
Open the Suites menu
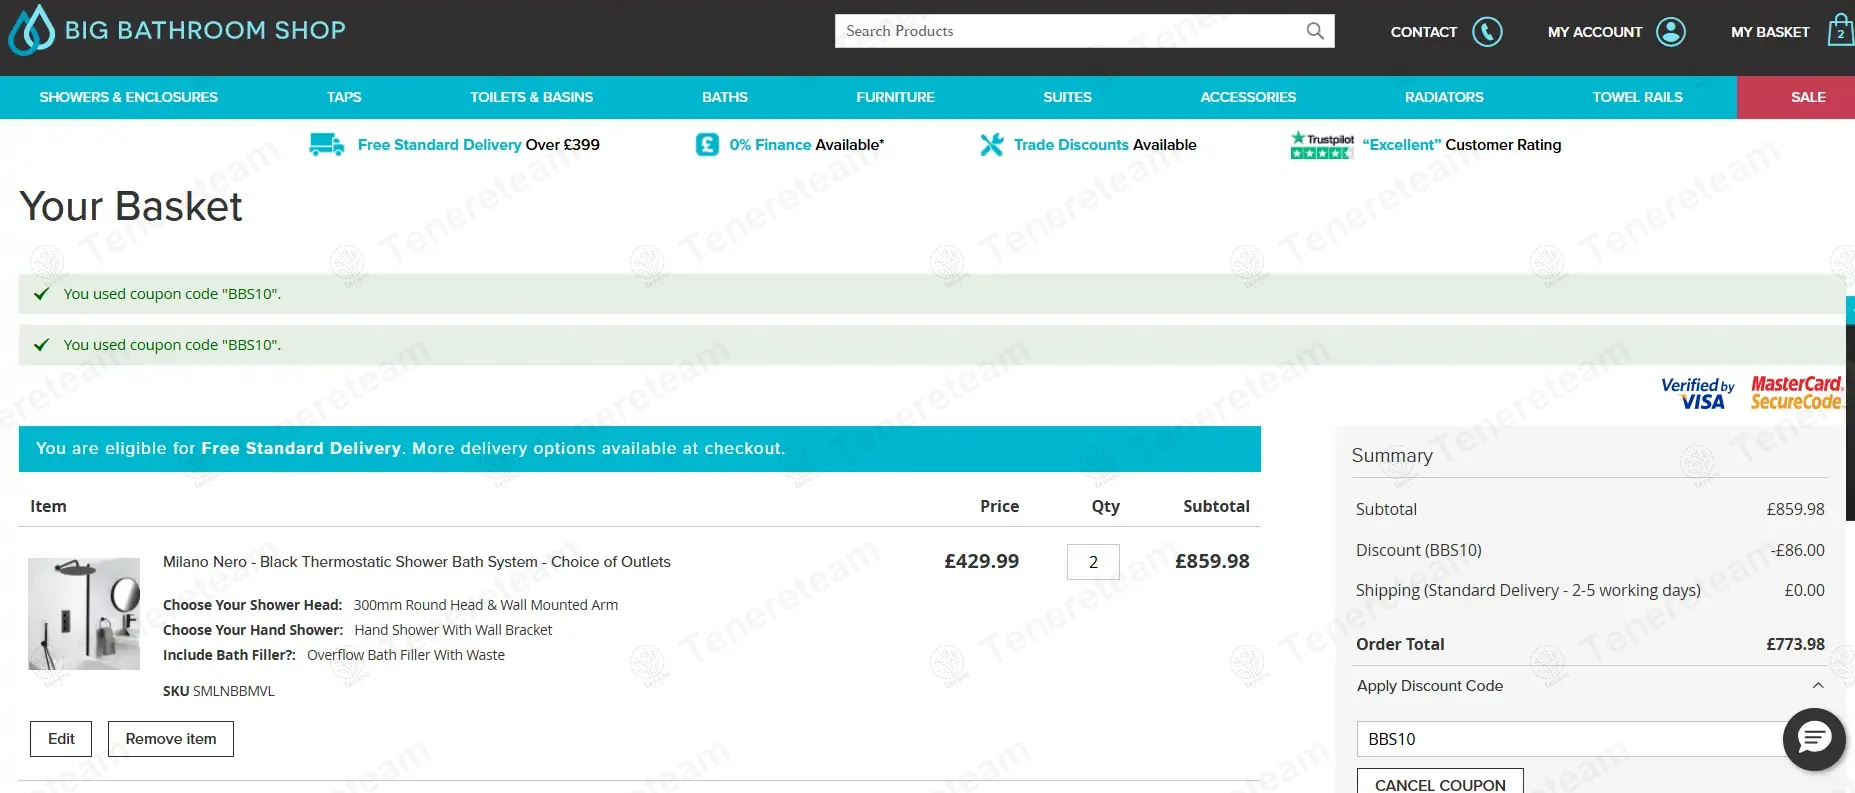tap(1067, 97)
